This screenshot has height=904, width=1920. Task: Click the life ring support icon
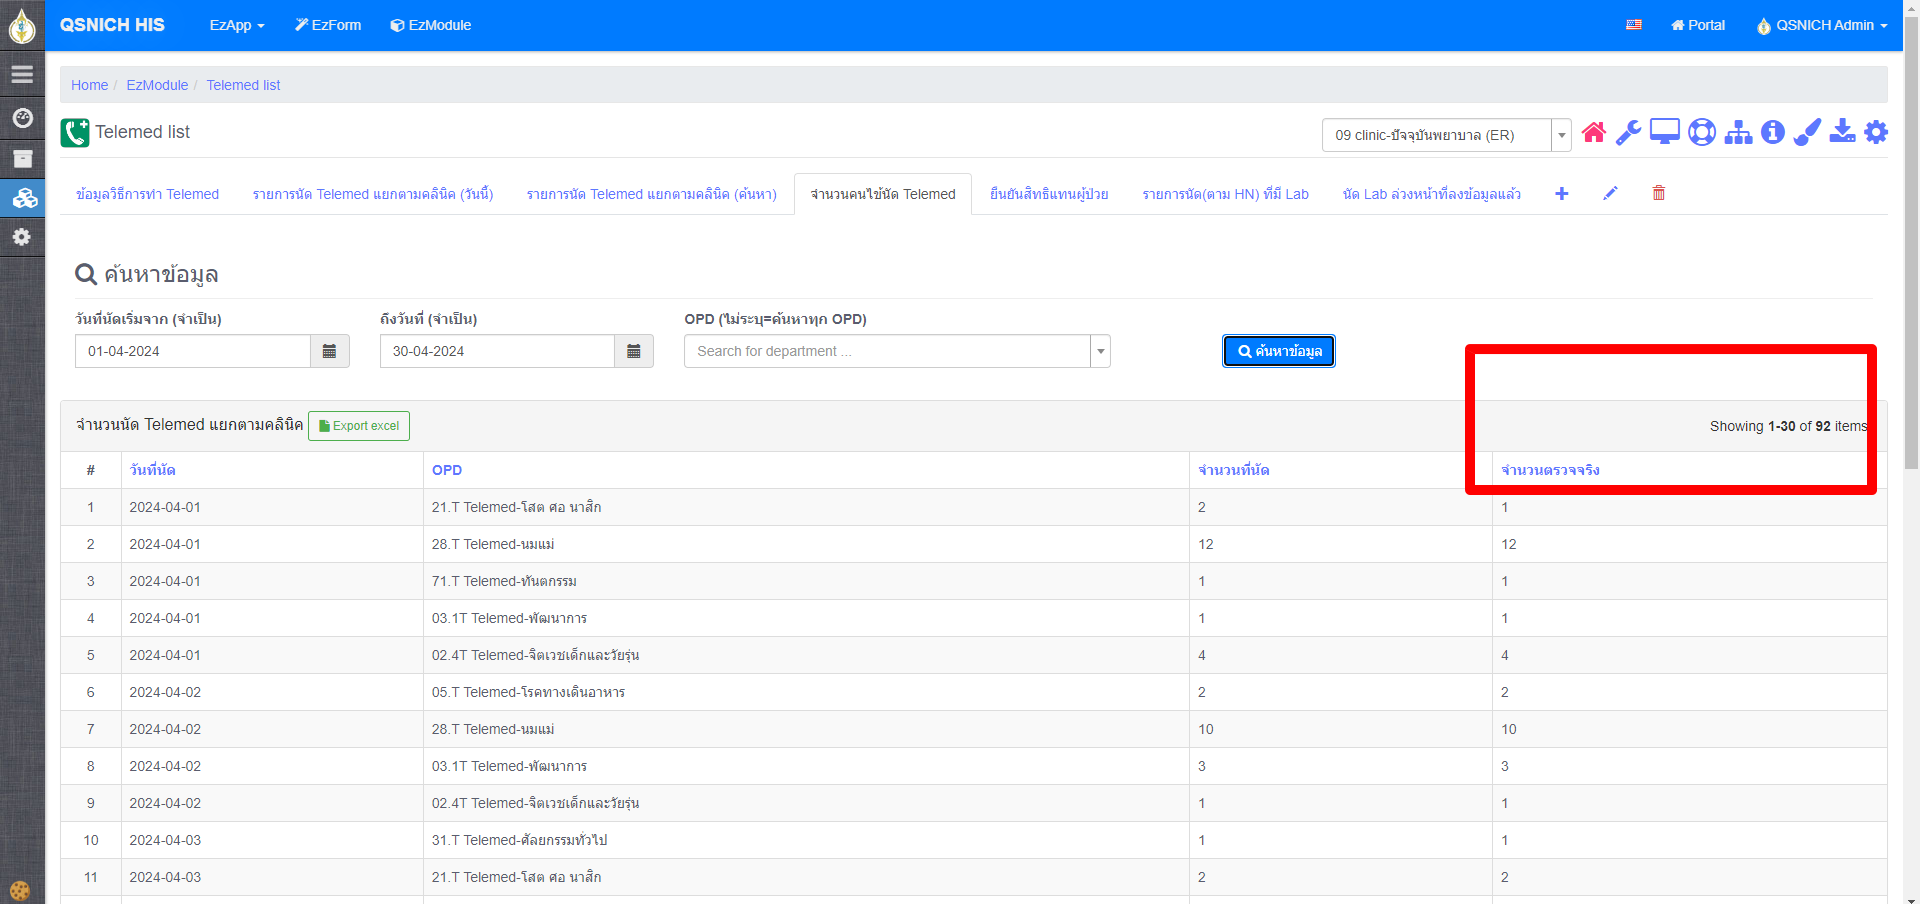[1701, 133]
